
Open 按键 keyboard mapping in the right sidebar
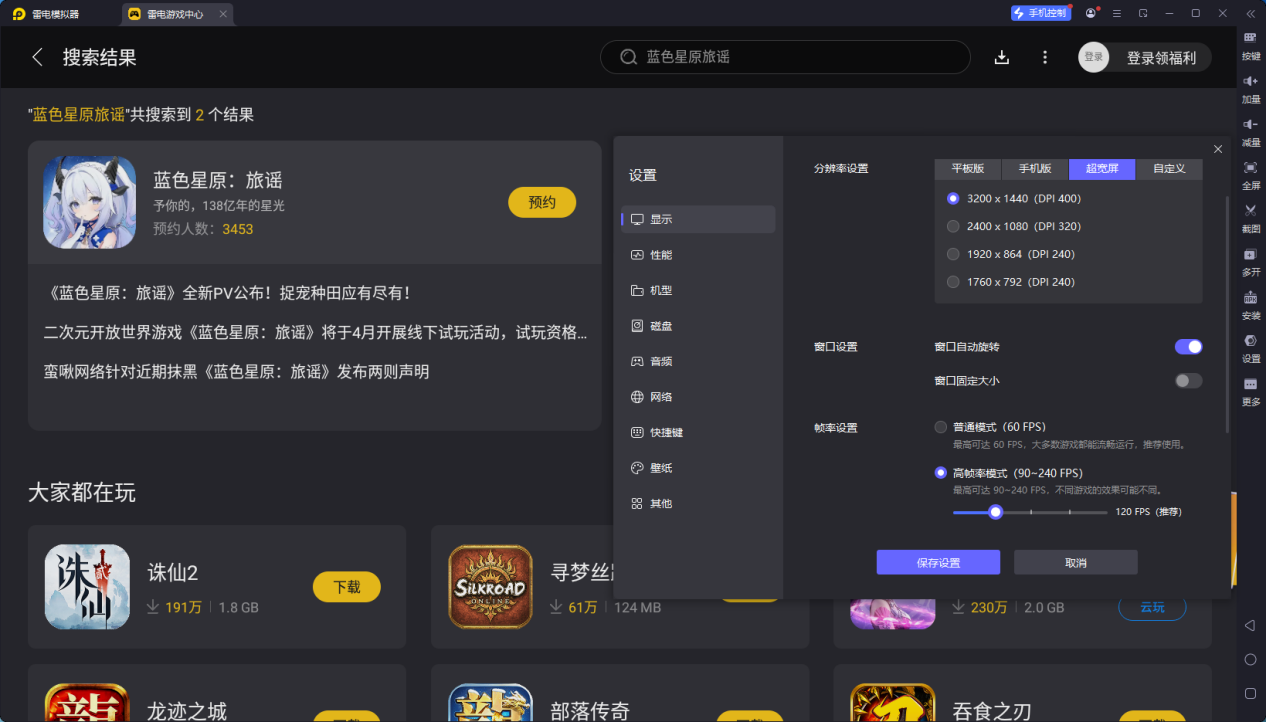pos(1250,46)
